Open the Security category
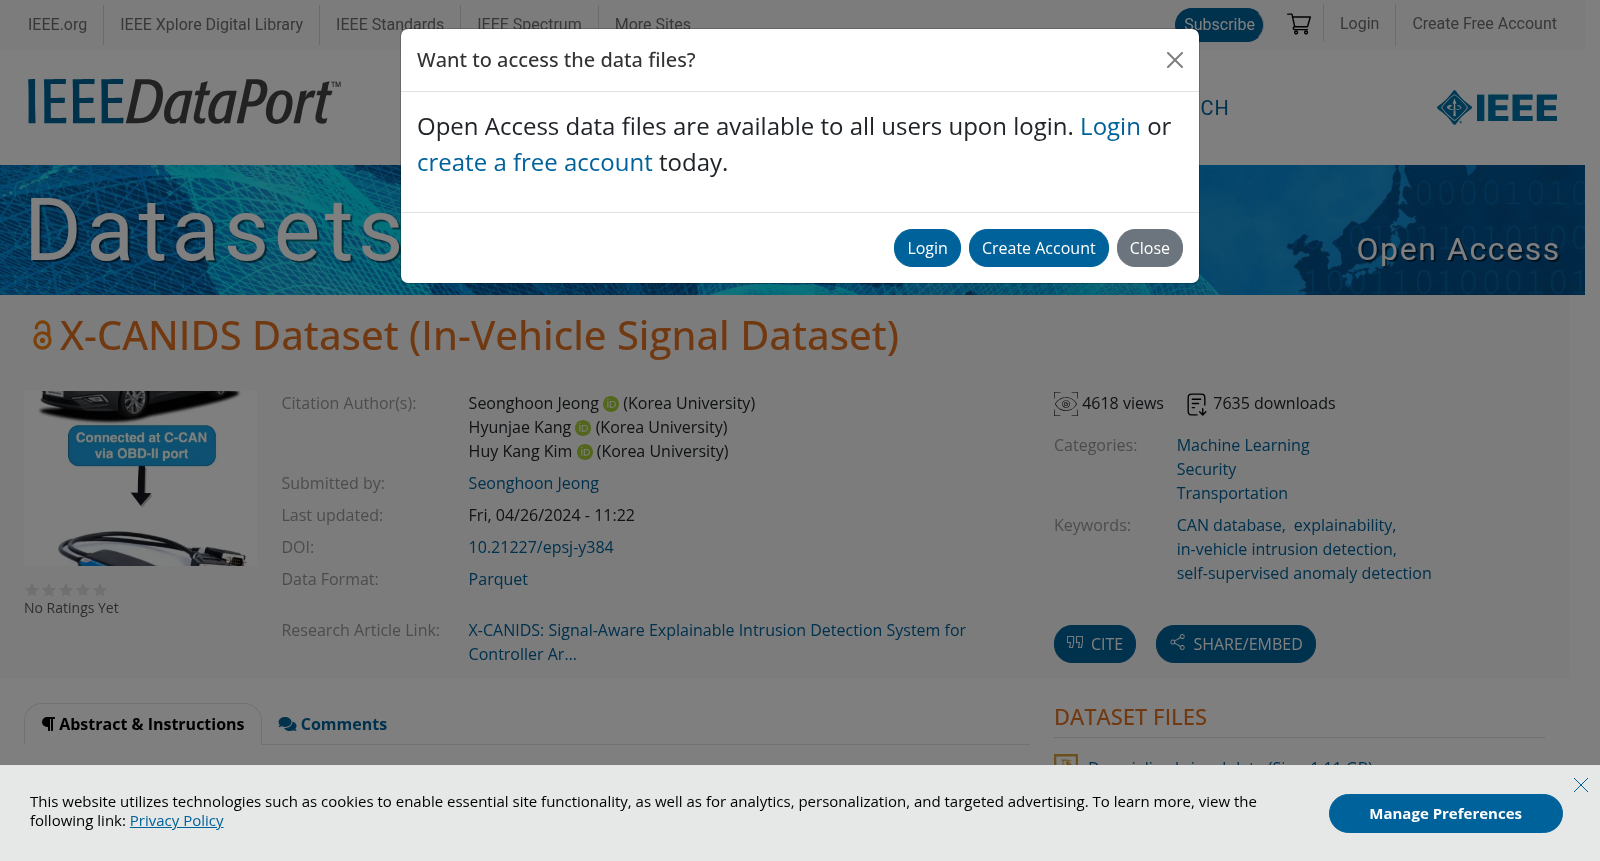This screenshot has height=861, width=1600. click(x=1206, y=470)
